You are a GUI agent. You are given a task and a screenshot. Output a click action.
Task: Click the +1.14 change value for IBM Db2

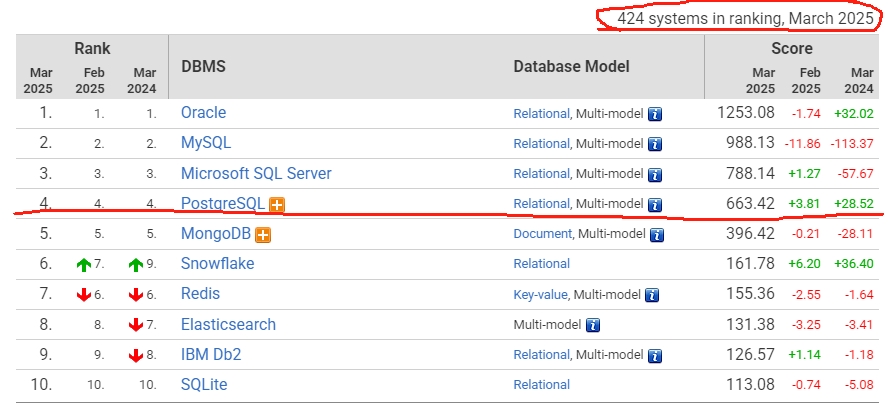coord(805,355)
